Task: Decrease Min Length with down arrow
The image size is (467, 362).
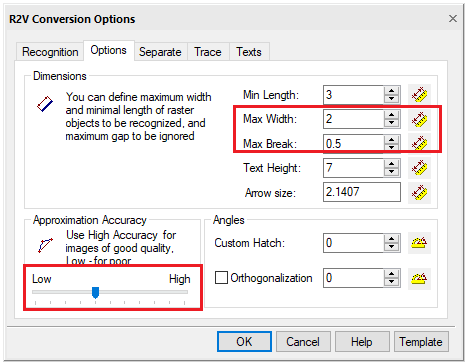Action: point(392,99)
